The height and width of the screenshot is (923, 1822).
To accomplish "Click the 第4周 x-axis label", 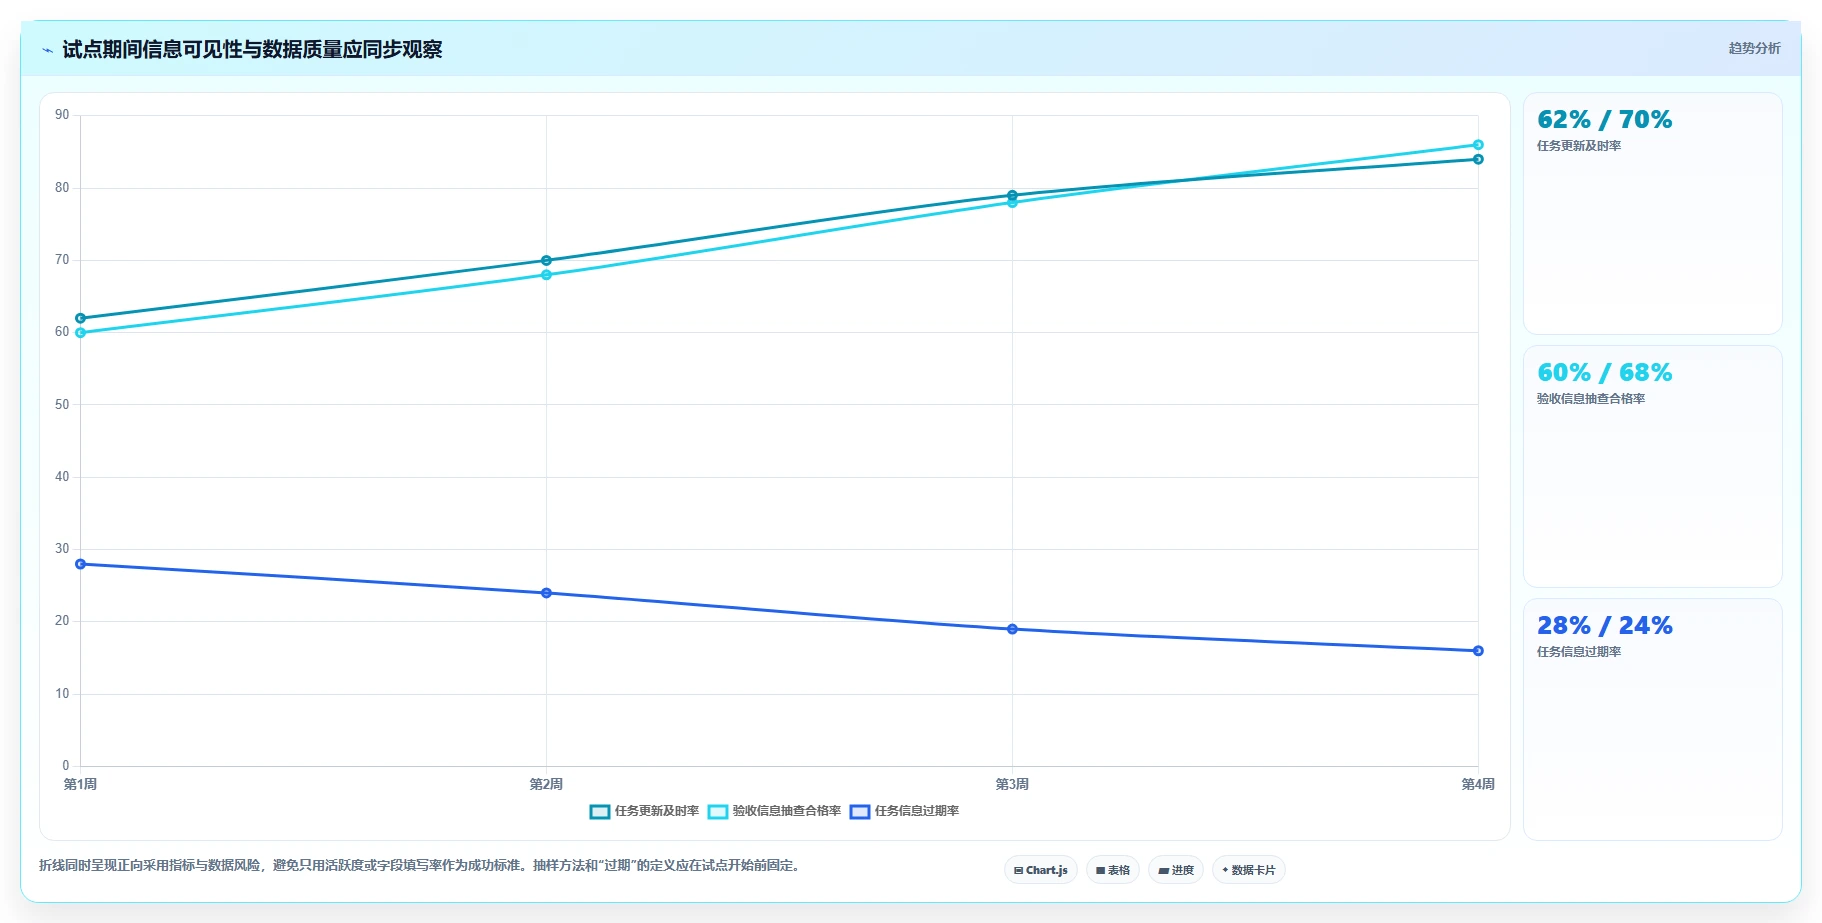I will [x=1478, y=784].
